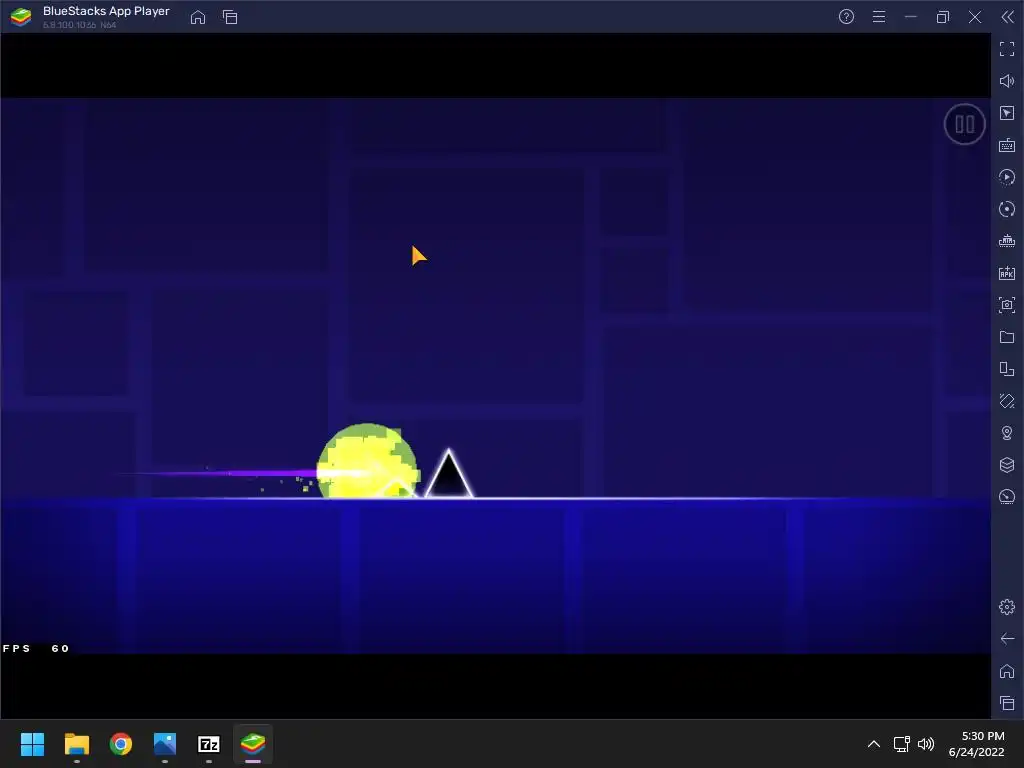Click the yellow player ball in the game

point(367,461)
